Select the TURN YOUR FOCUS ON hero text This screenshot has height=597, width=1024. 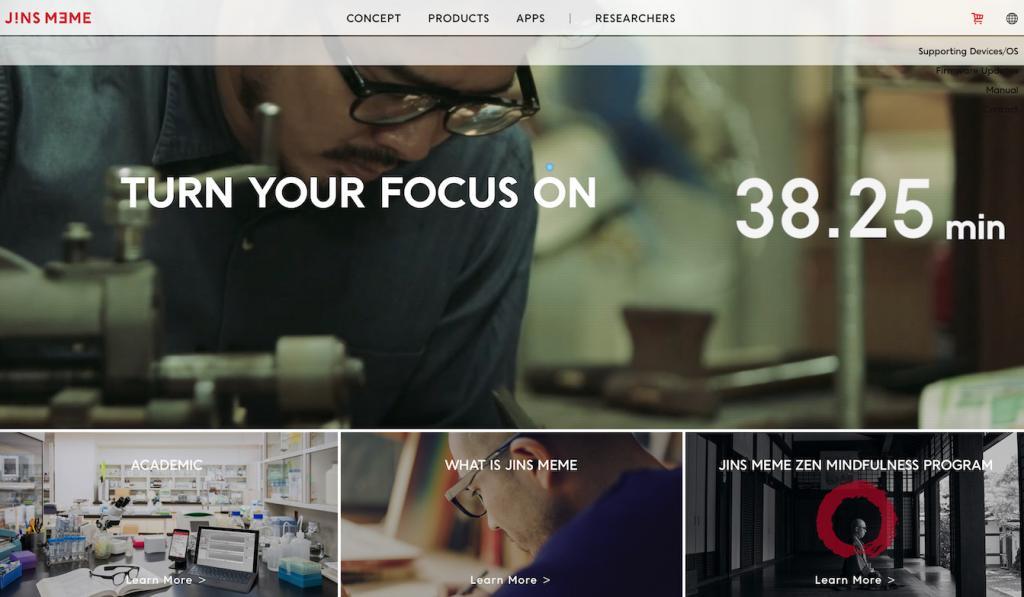pyautogui.click(x=359, y=192)
